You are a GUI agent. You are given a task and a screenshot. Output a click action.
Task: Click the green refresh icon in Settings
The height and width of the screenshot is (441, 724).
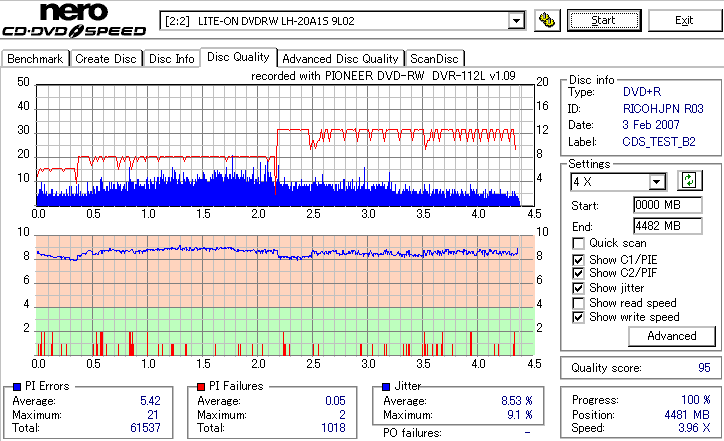(689, 181)
